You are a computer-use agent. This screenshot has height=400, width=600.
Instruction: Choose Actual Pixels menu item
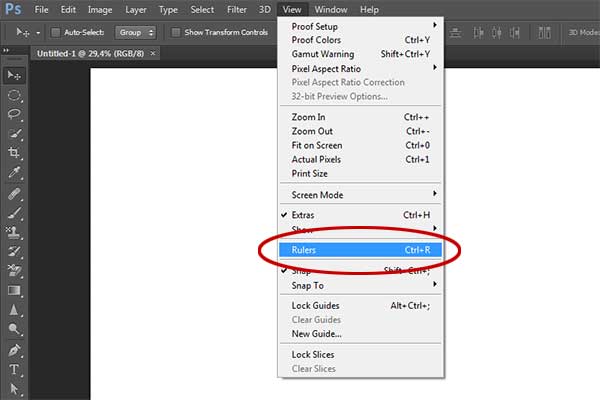pyautogui.click(x=360, y=159)
